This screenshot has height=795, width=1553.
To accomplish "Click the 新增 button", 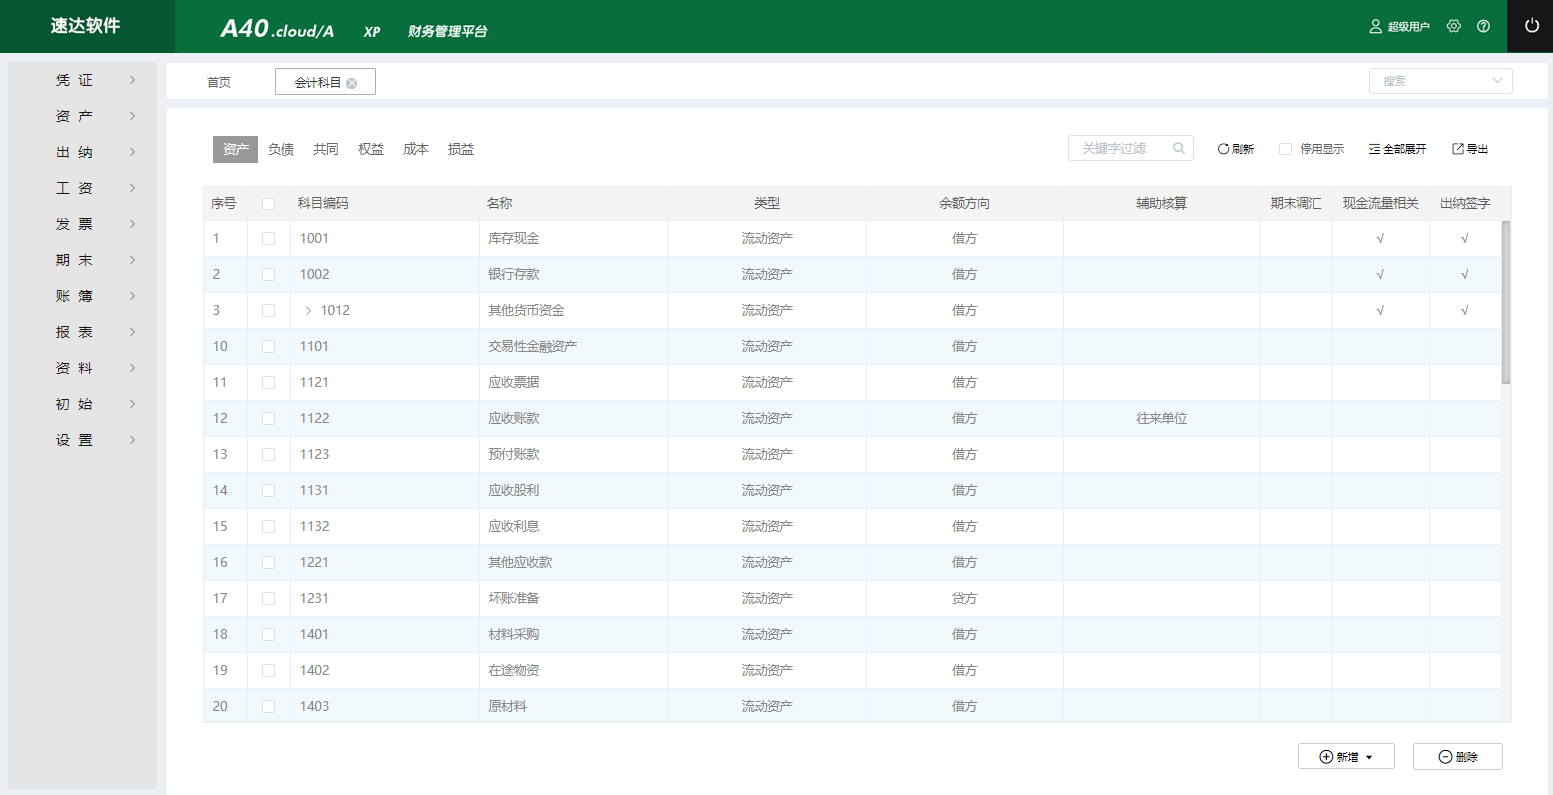I will coord(1346,756).
